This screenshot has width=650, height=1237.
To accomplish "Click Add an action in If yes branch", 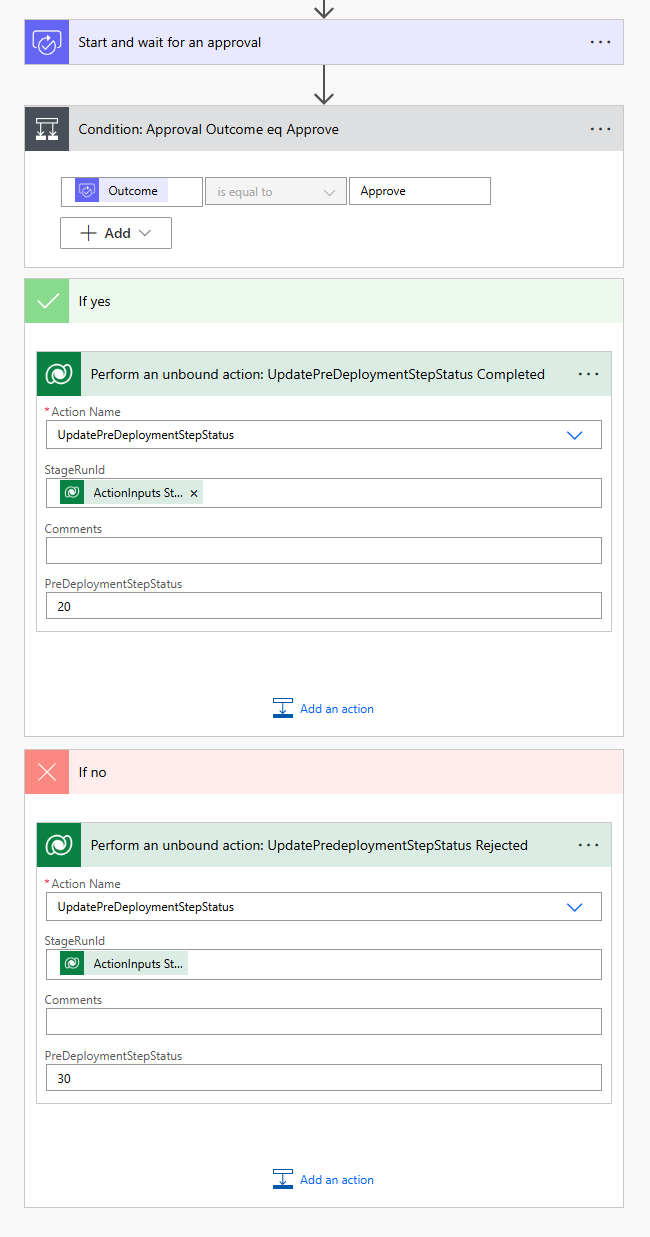I will (x=323, y=708).
